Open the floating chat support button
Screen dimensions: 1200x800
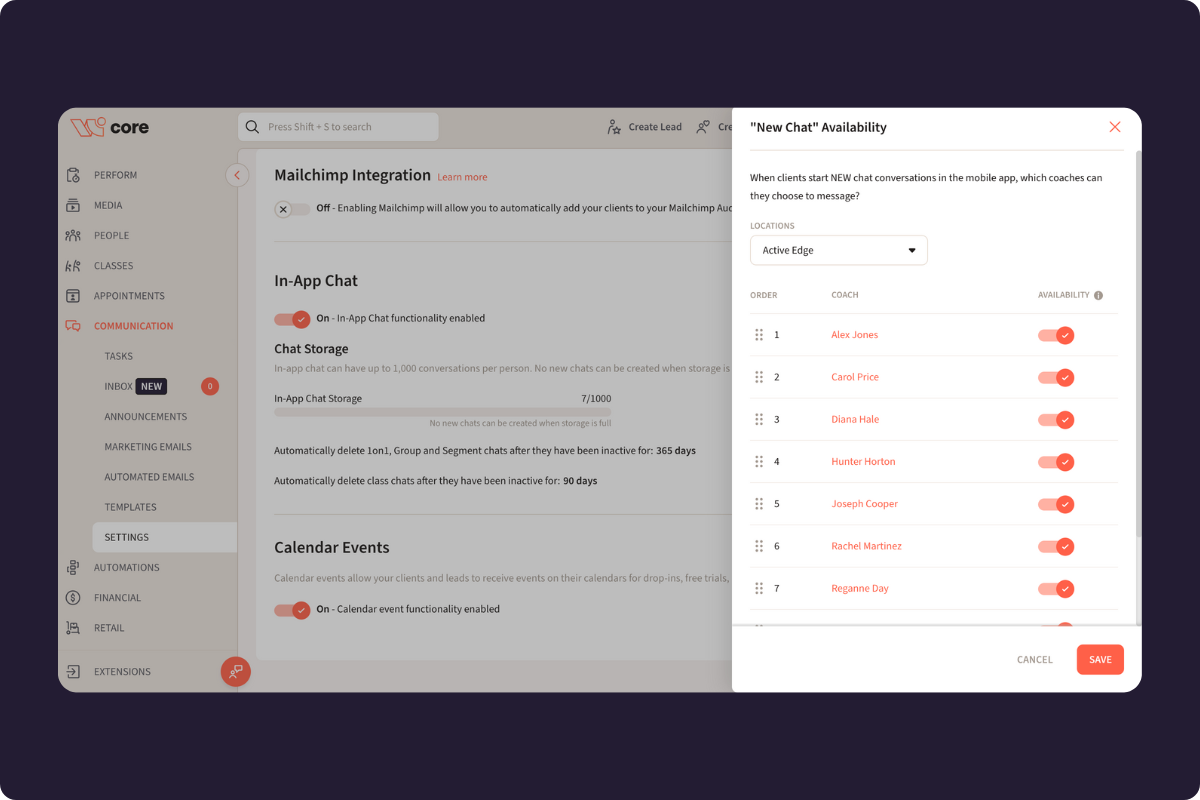236,672
